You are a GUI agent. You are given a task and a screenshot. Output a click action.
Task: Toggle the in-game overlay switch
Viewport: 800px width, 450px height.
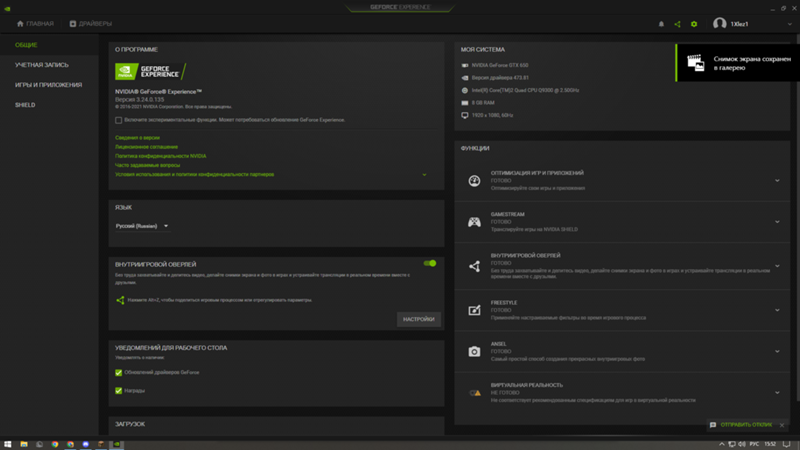tap(430, 263)
